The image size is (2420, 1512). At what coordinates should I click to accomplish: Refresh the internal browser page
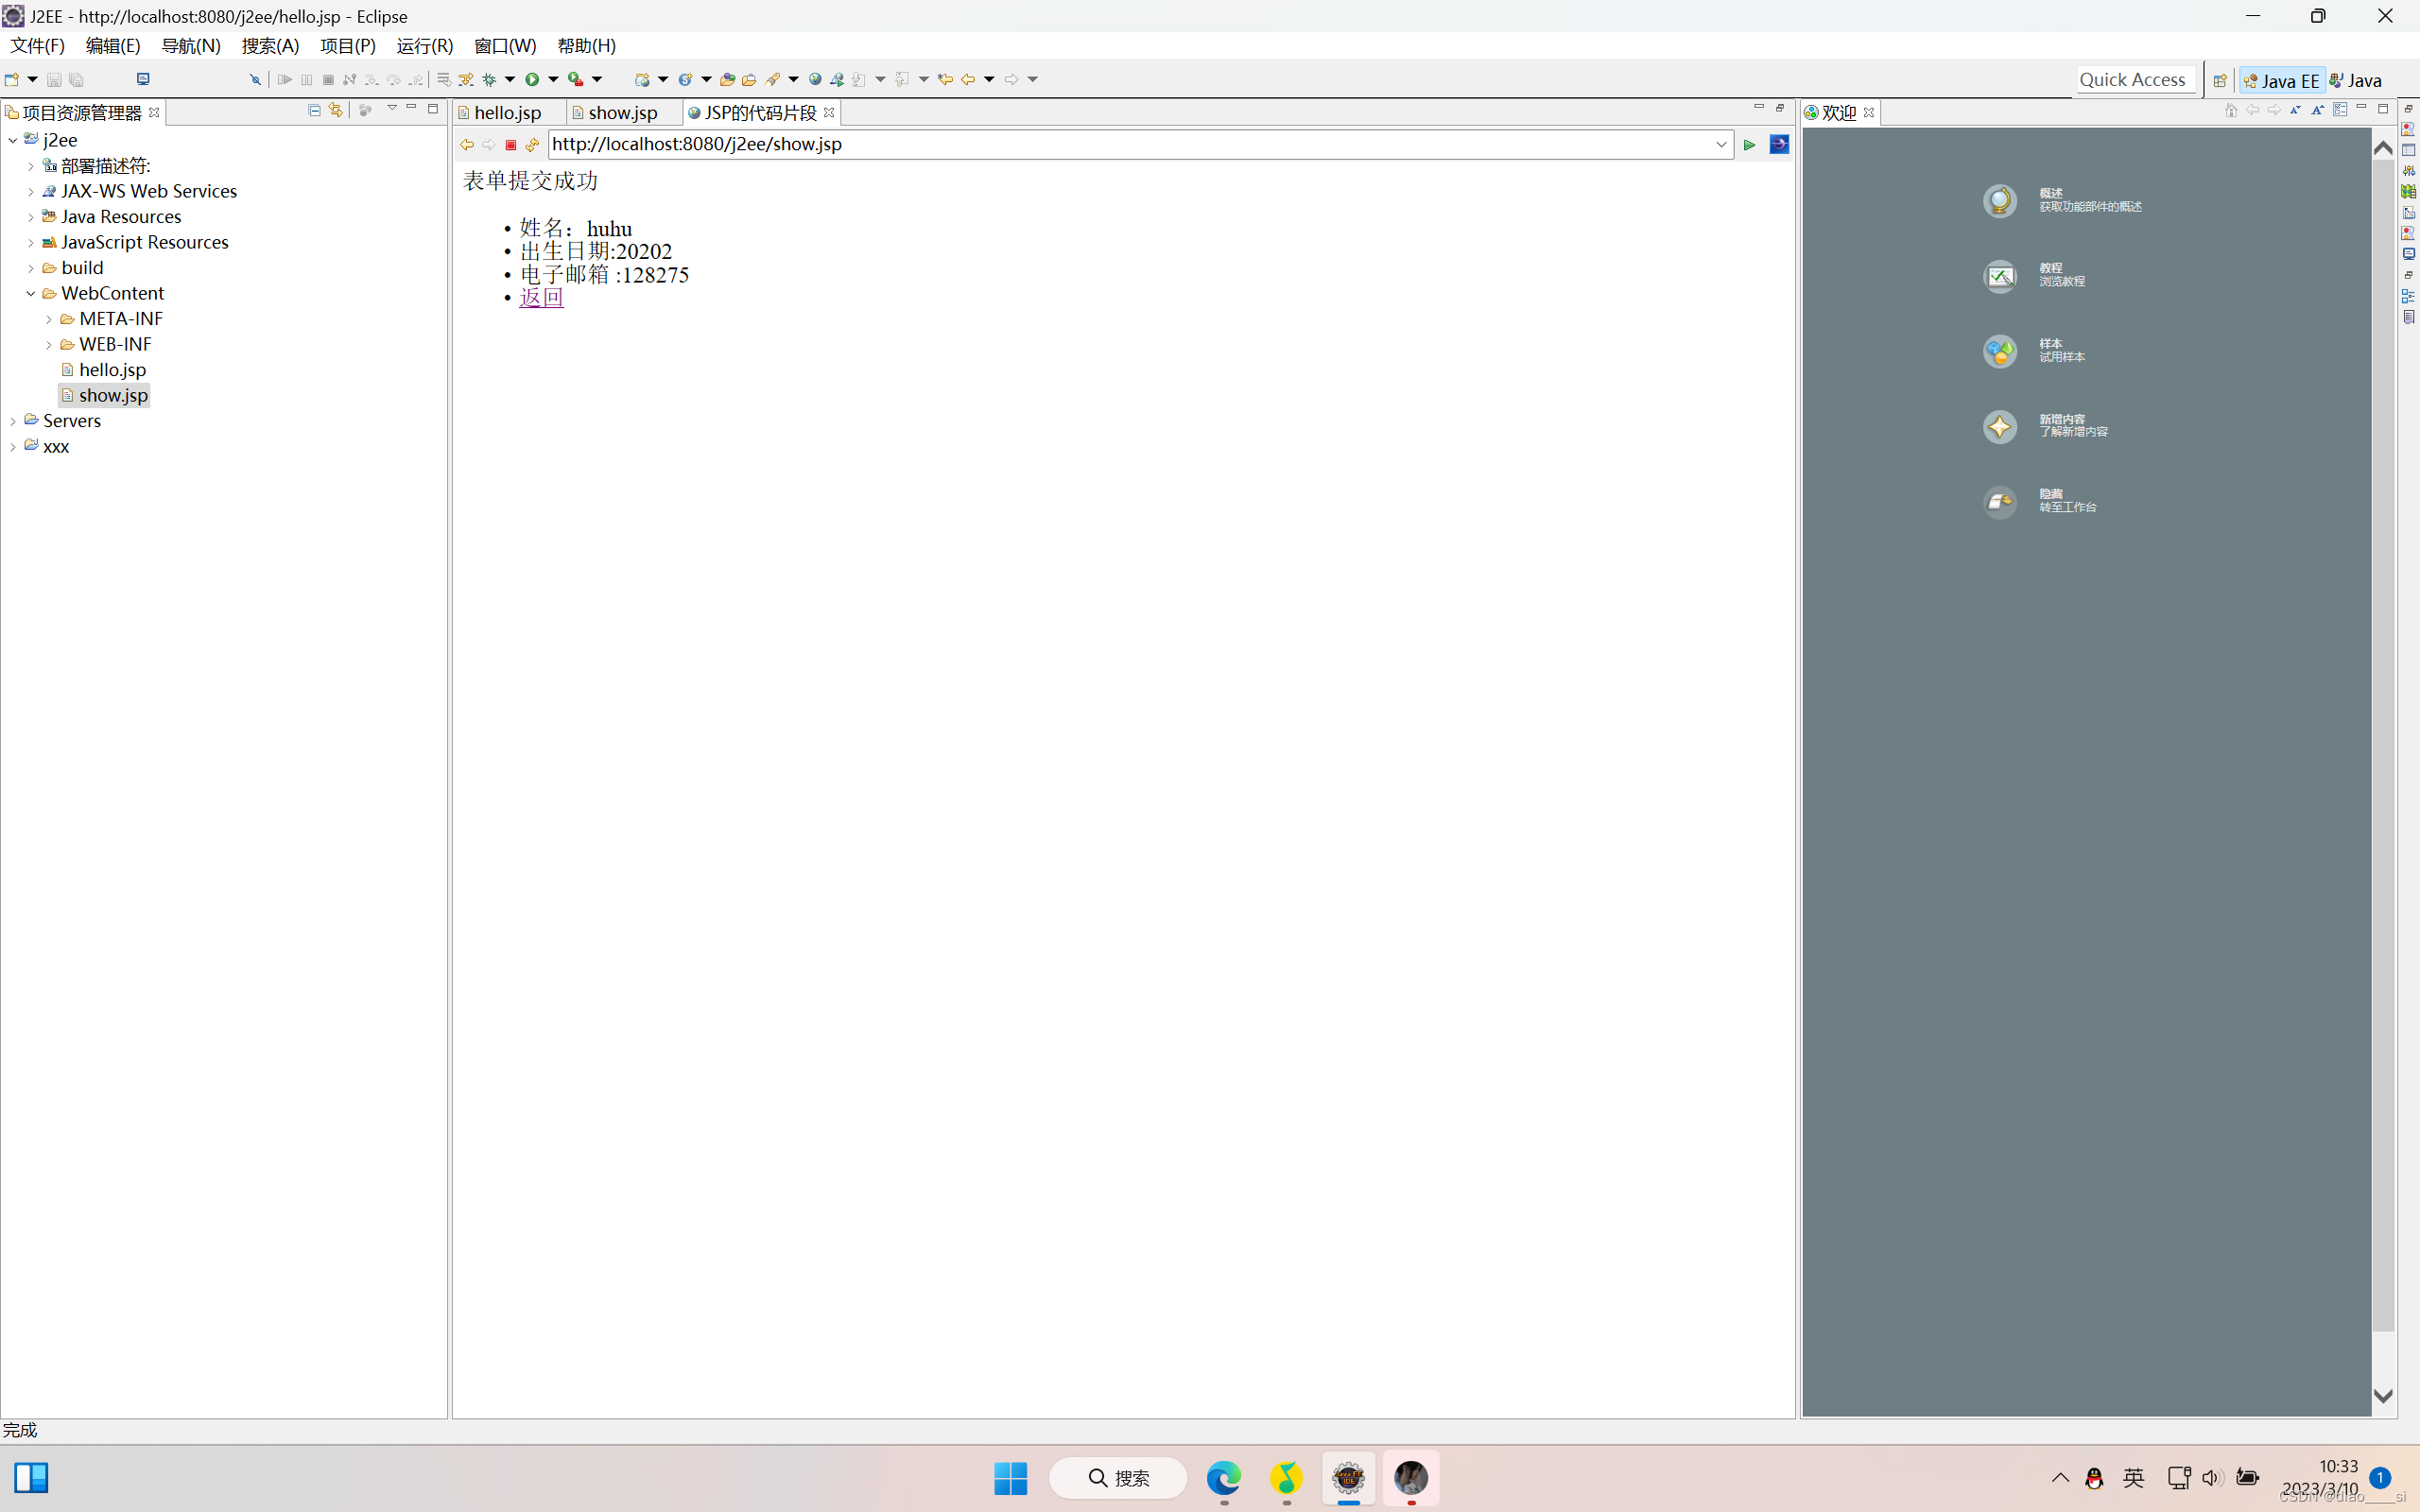click(532, 145)
